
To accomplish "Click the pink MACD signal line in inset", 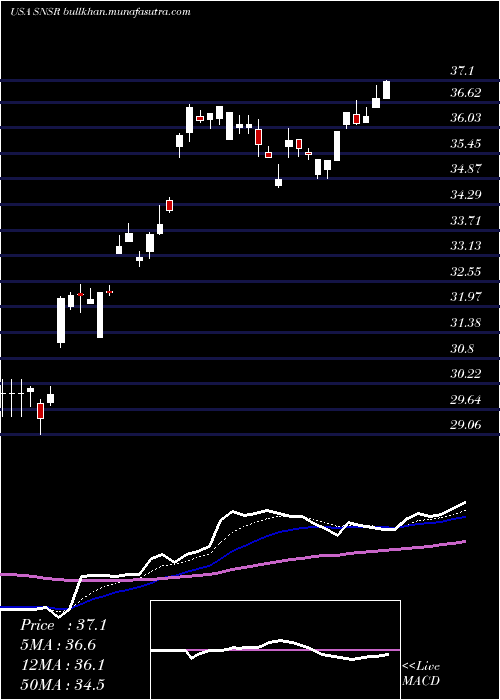I will (357, 650).
